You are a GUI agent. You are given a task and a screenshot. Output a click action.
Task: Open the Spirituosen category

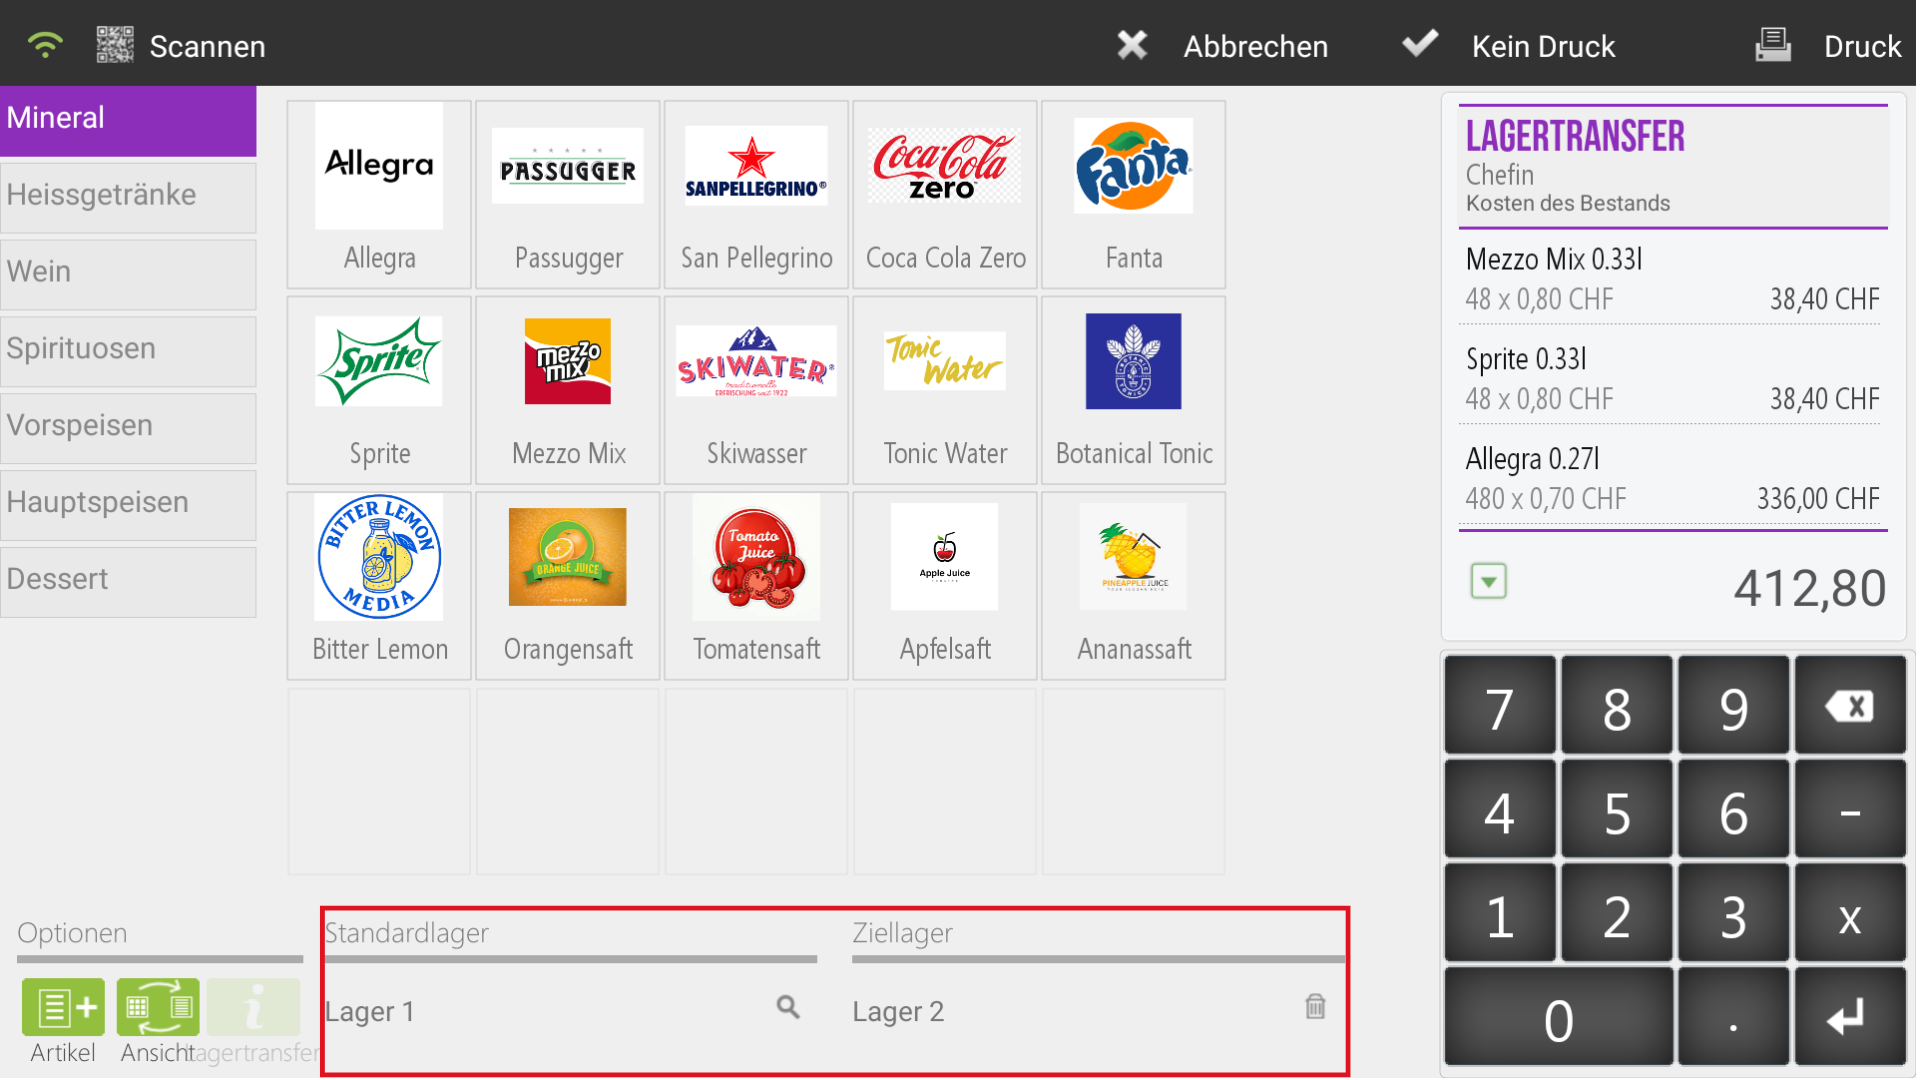tap(128, 351)
